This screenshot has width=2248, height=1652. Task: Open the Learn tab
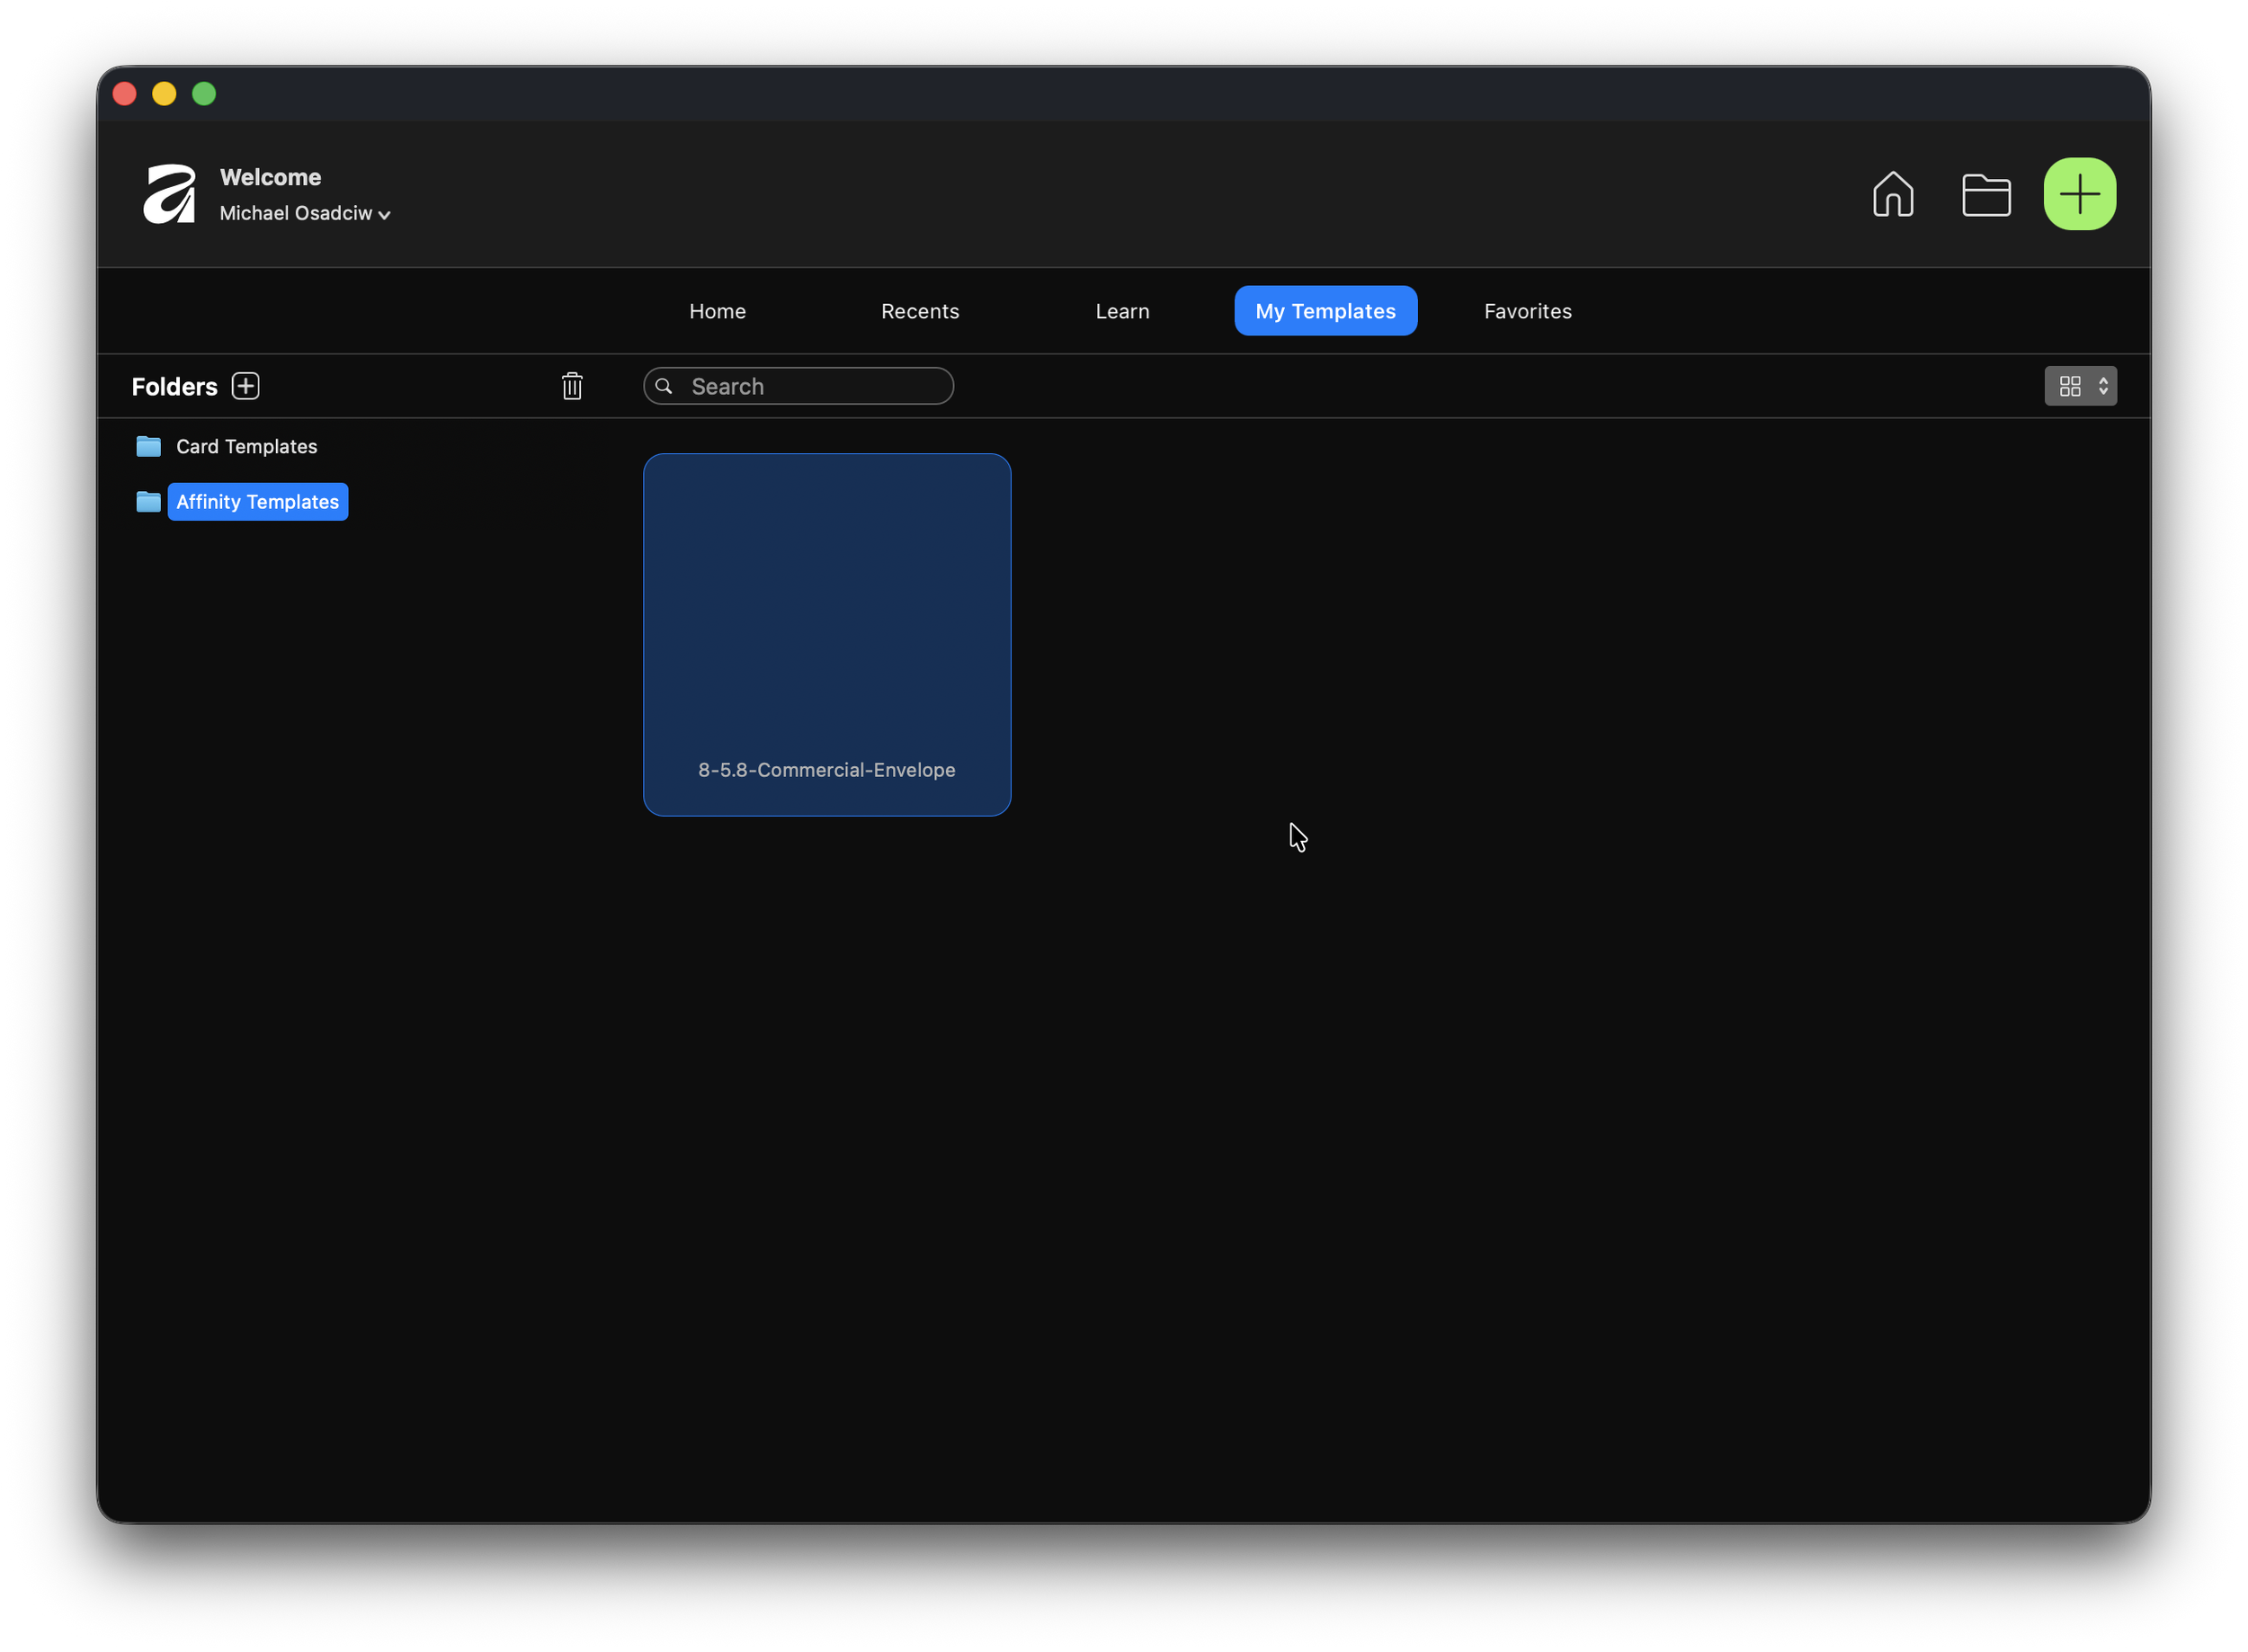pos(1122,311)
